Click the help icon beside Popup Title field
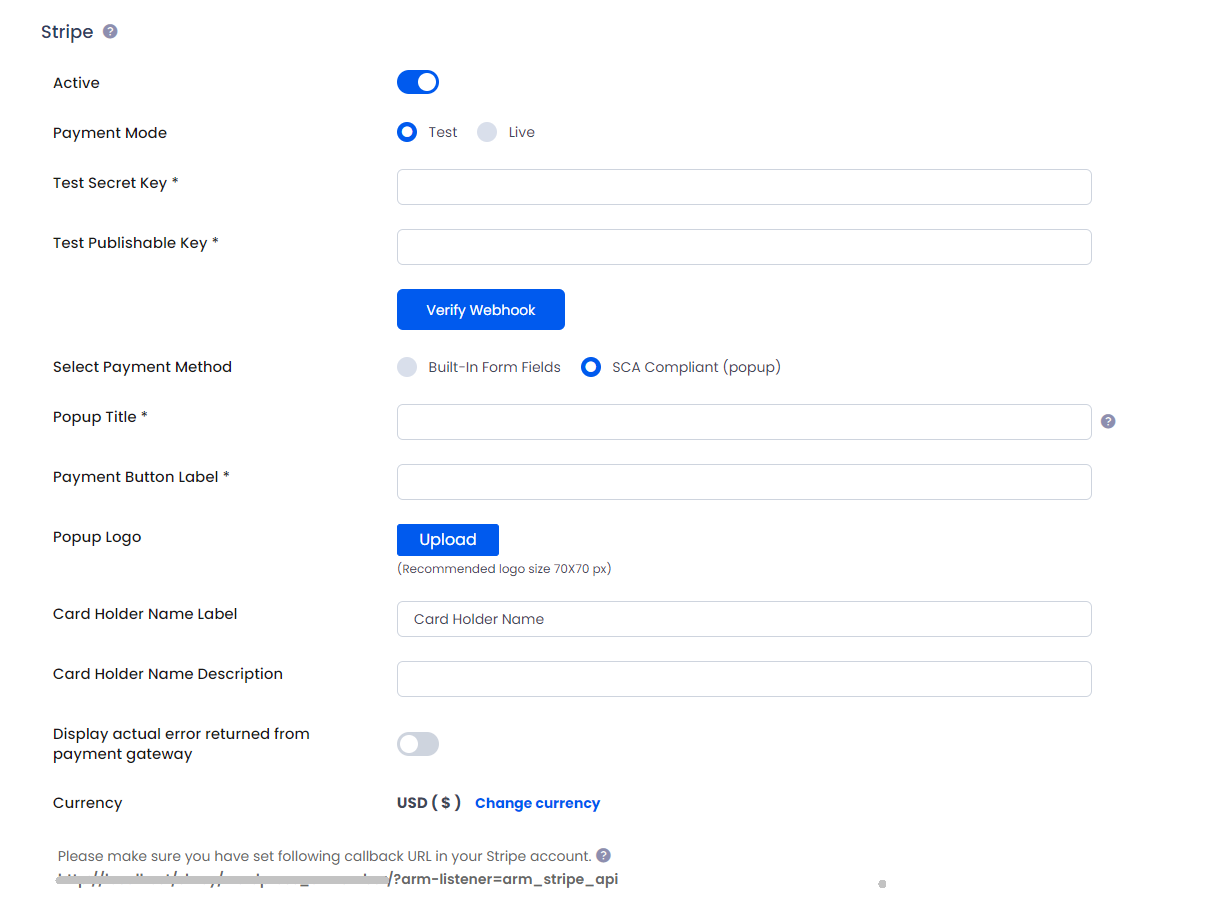1217x909 pixels. (x=1108, y=421)
